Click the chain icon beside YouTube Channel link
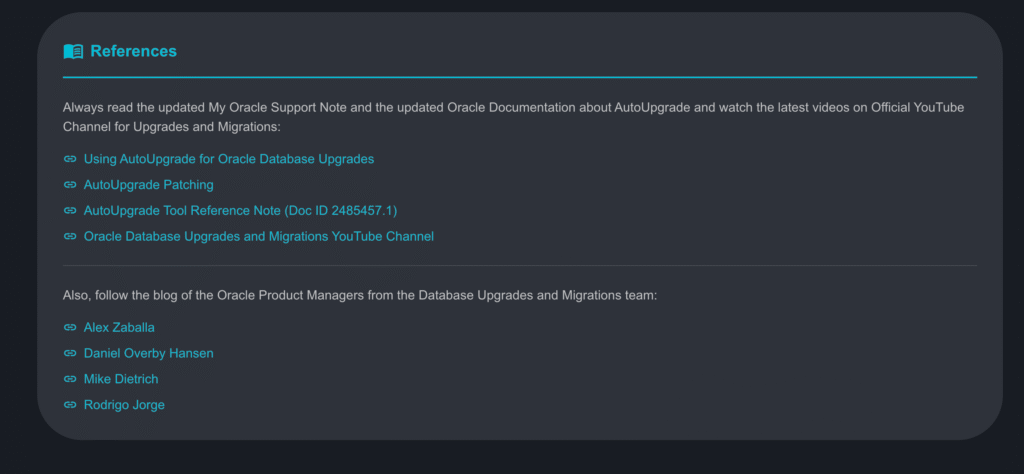This screenshot has height=474, width=1024. [70, 237]
